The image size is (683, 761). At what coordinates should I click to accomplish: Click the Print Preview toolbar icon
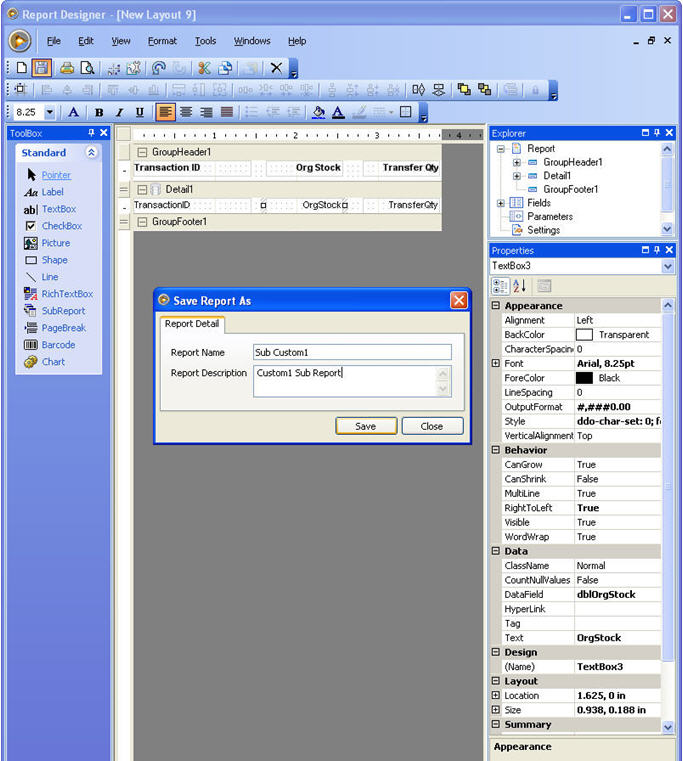pyautogui.click(x=87, y=68)
